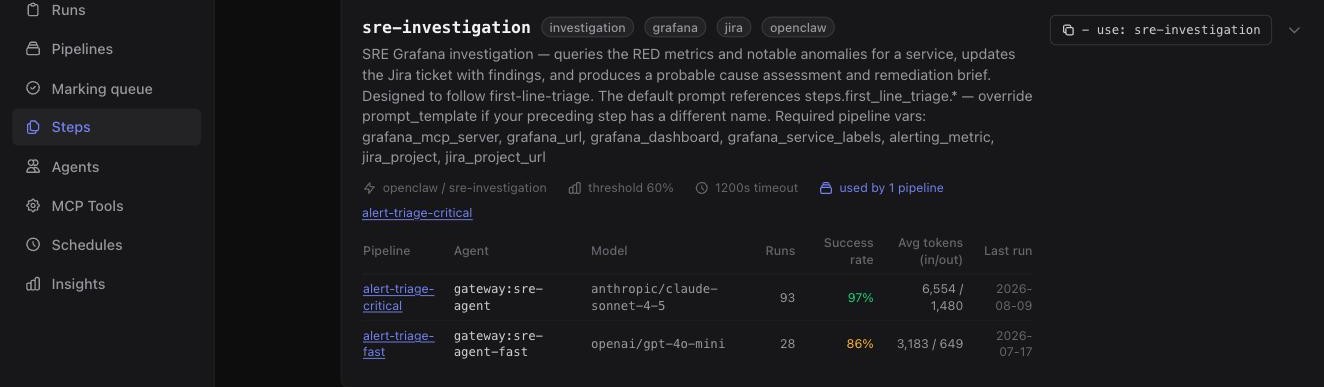Screen dimensions: 1324x387
Task: Click the Pipeline column header
Action: click(386, 251)
